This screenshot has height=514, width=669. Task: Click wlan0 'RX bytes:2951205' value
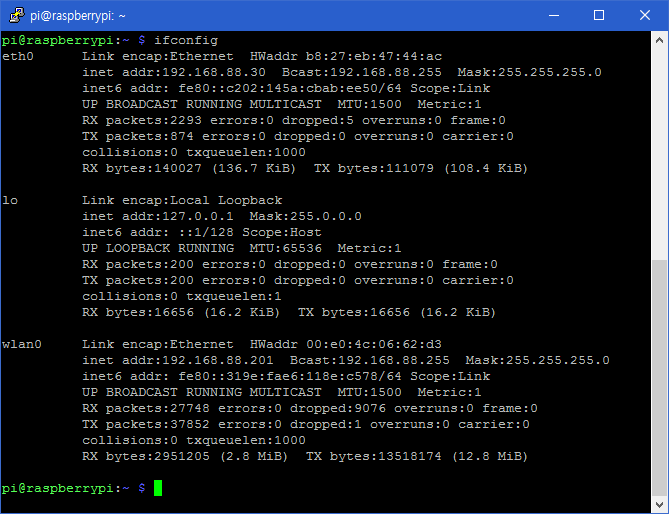pyautogui.click(x=146, y=456)
